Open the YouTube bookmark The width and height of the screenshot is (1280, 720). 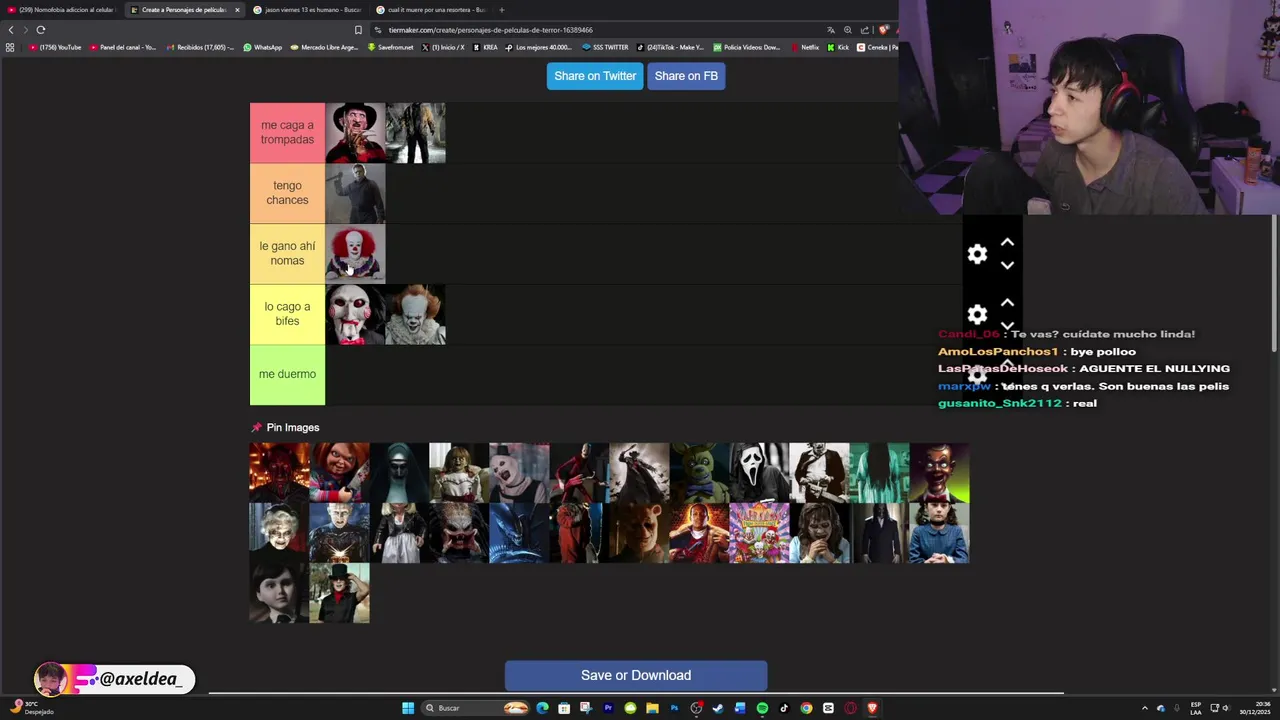coord(55,47)
